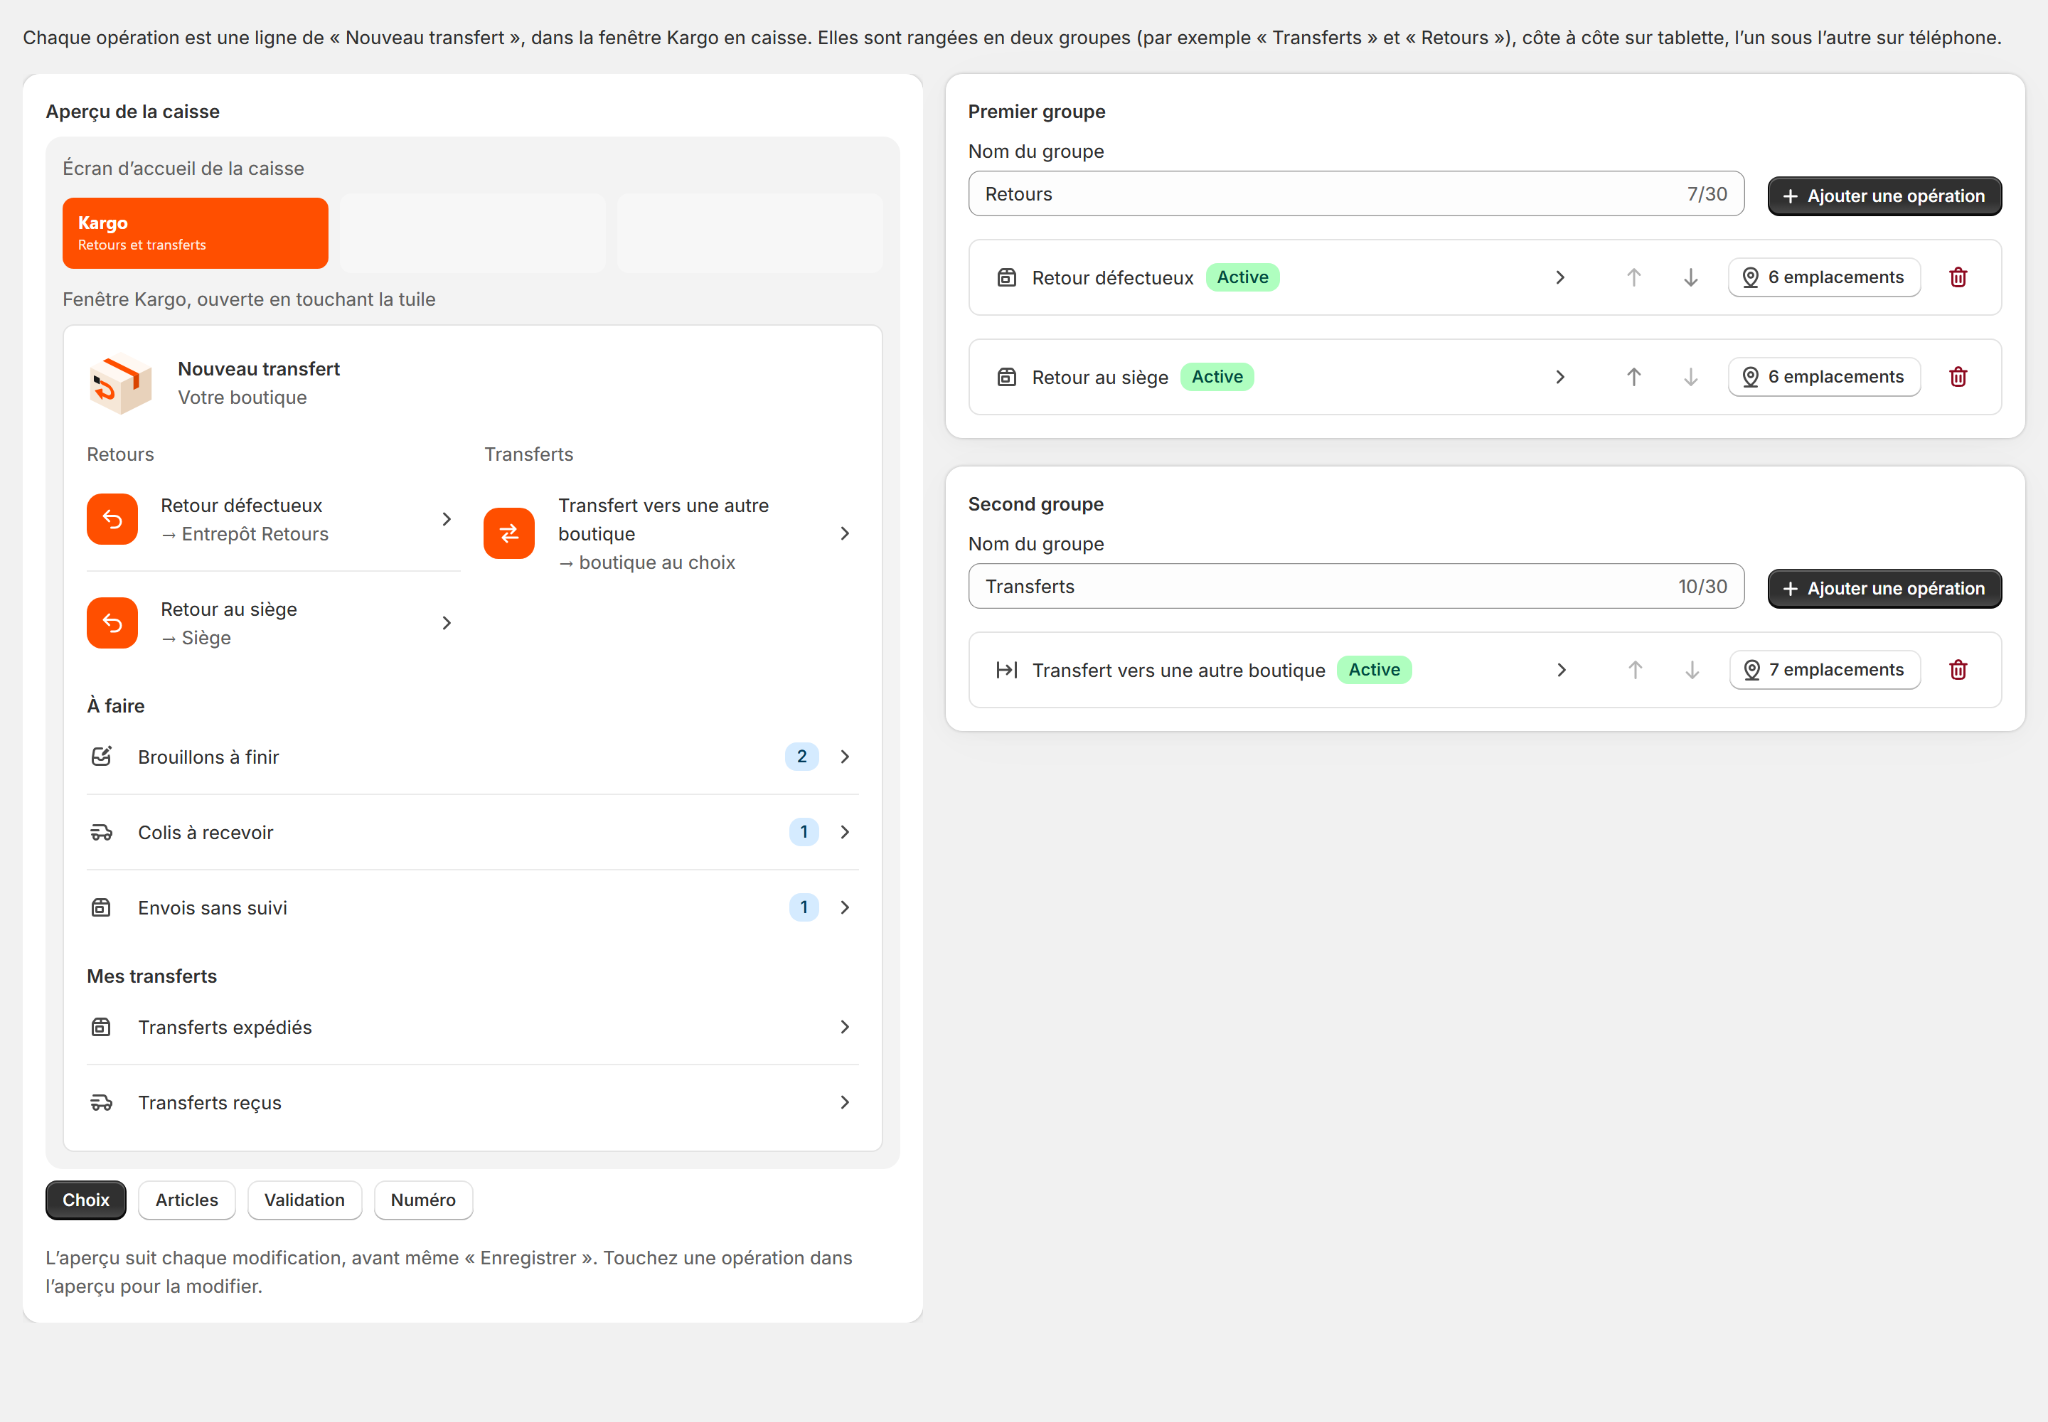Edit the Premier groupe name field Retours

[x=1356, y=194]
